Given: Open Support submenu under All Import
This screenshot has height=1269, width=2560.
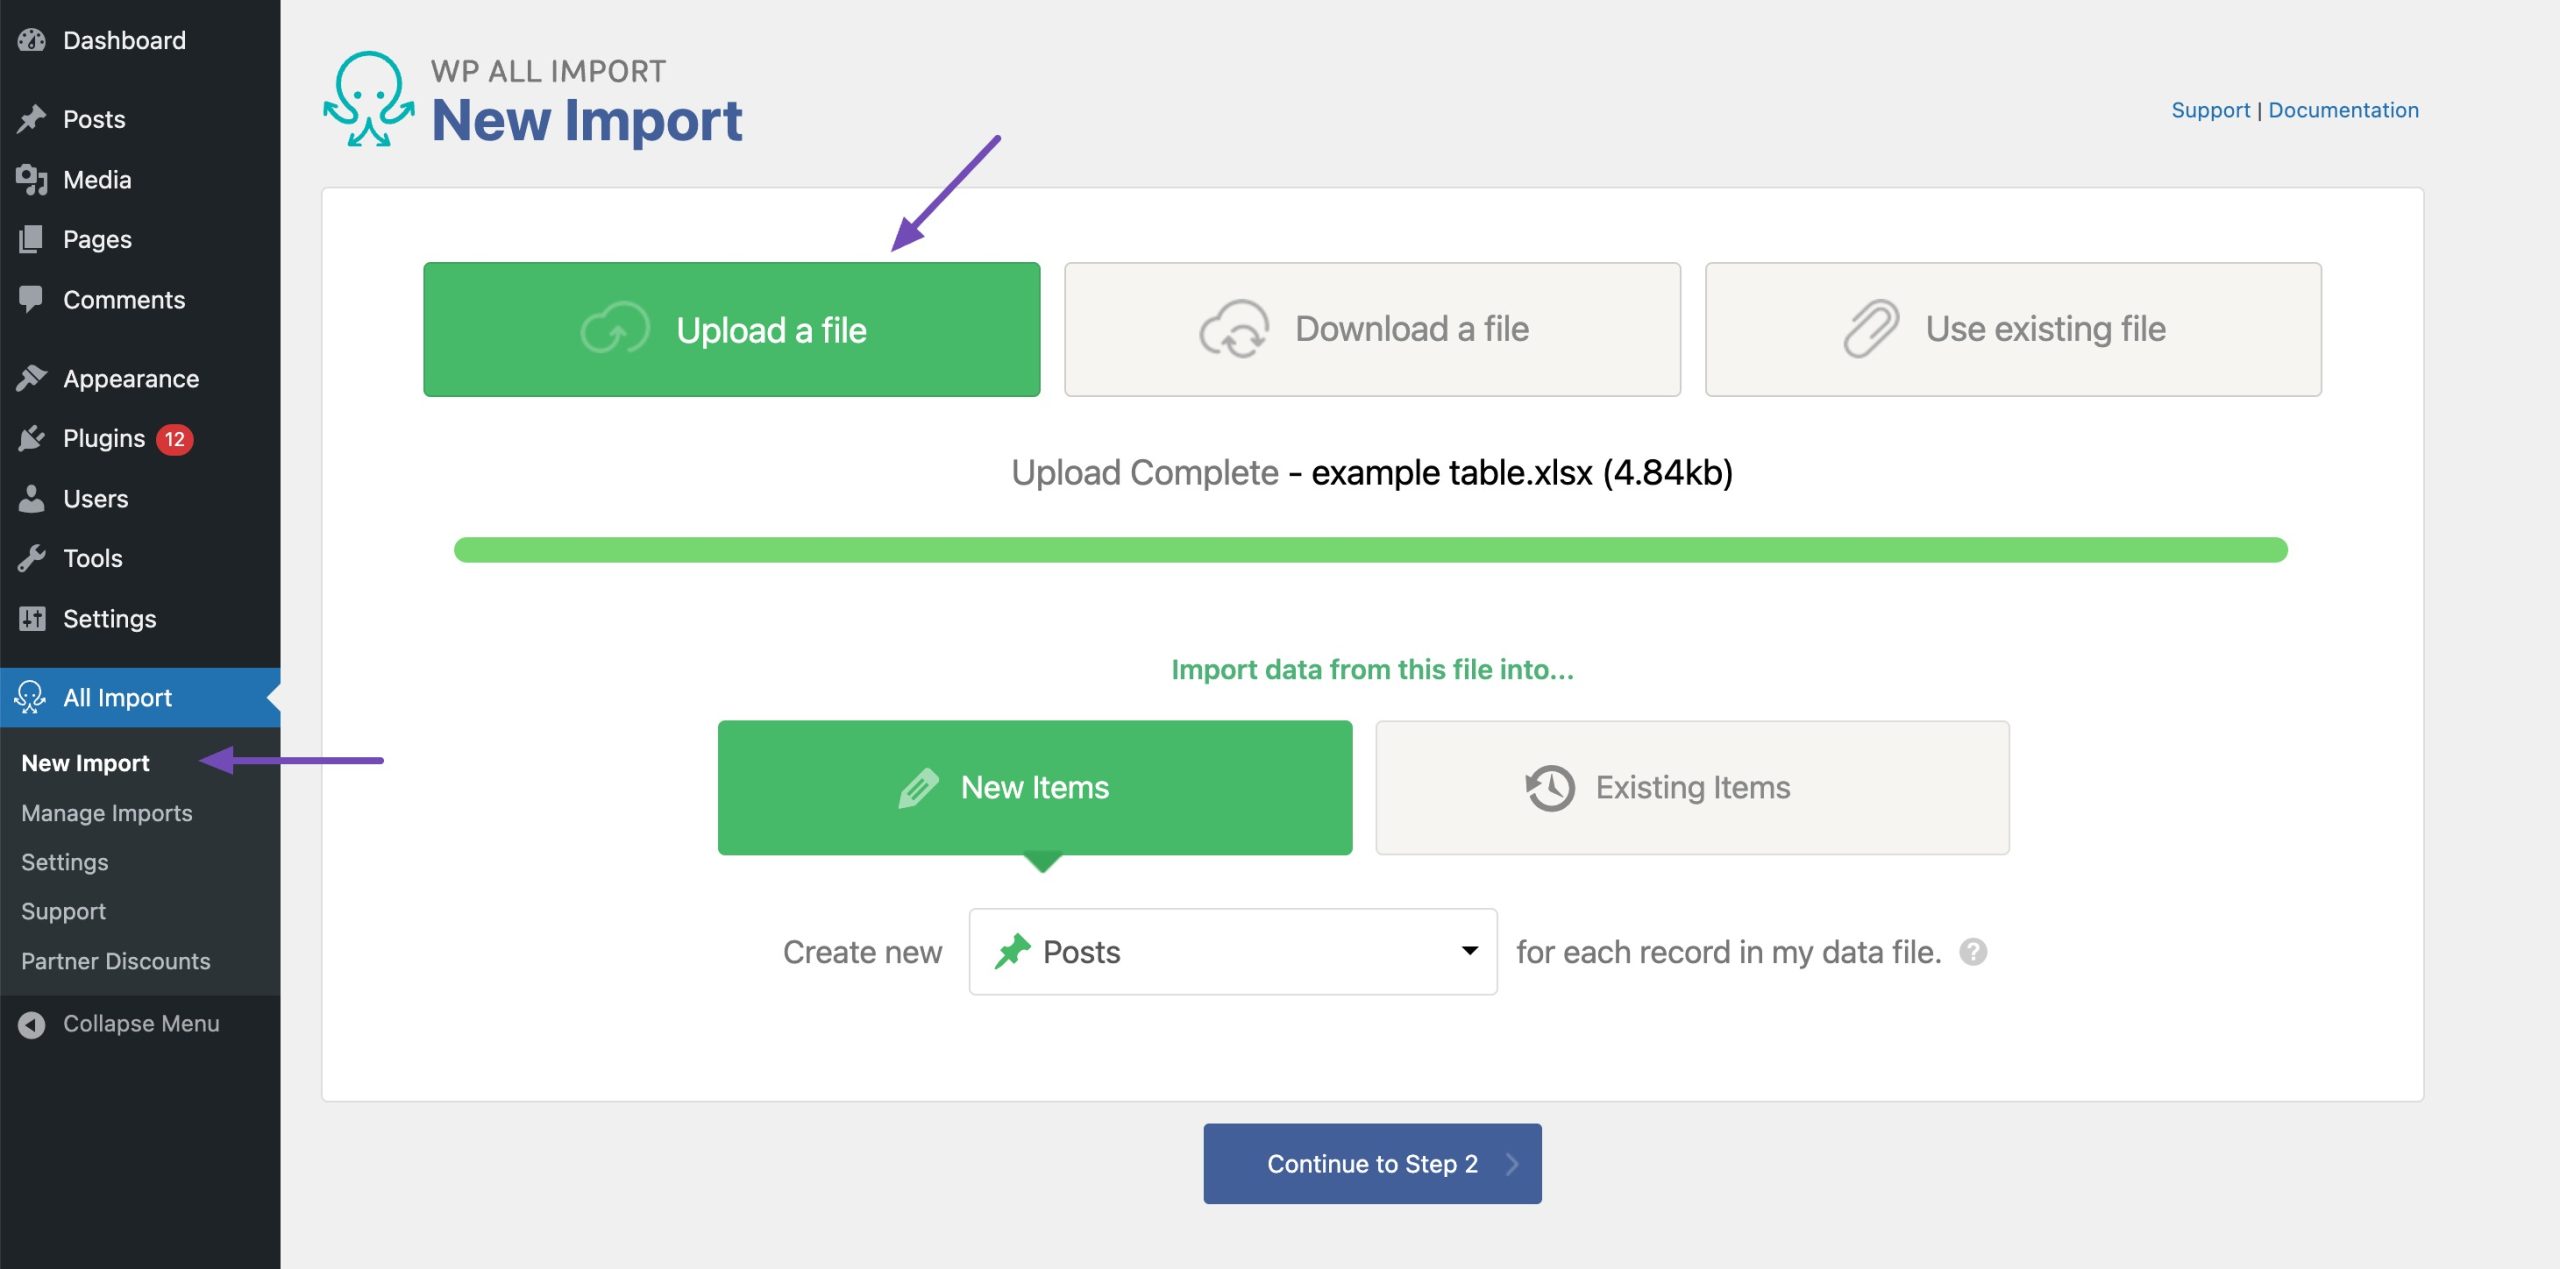Looking at the screenshot, I should pos(63,912).
